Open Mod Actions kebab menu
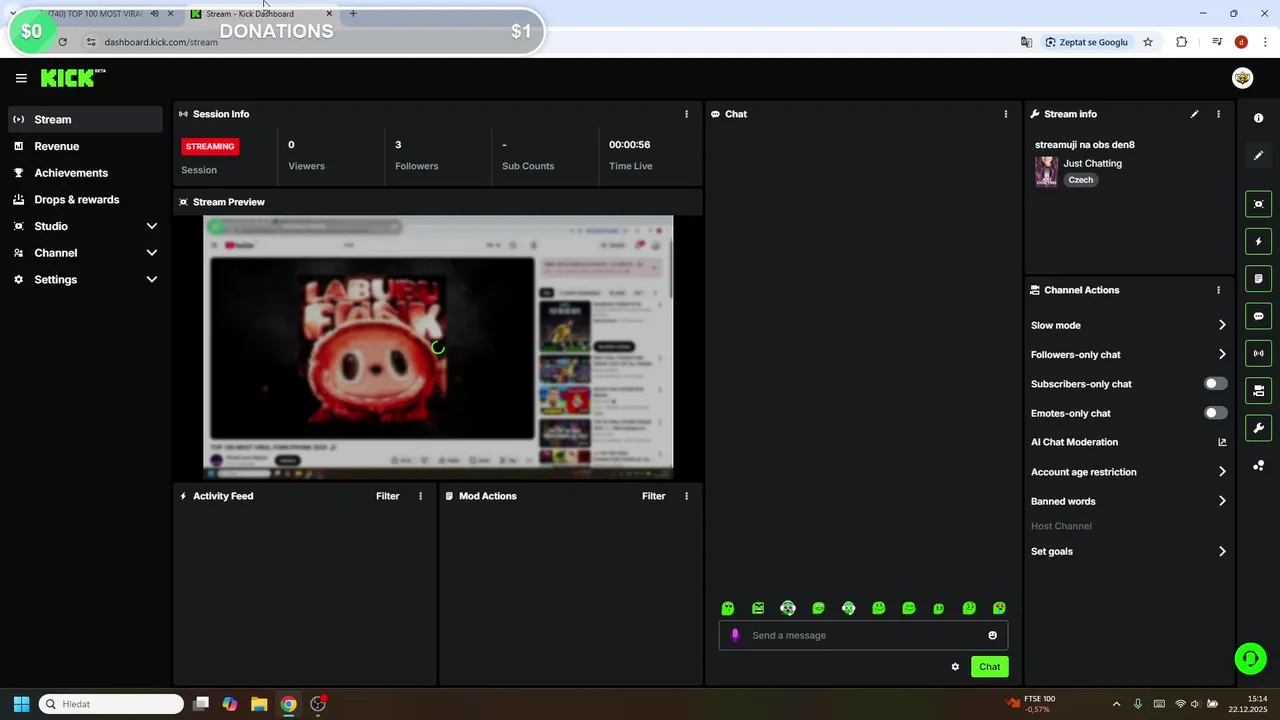Viewport: 1280px width, 720px height. click(686, 496)
